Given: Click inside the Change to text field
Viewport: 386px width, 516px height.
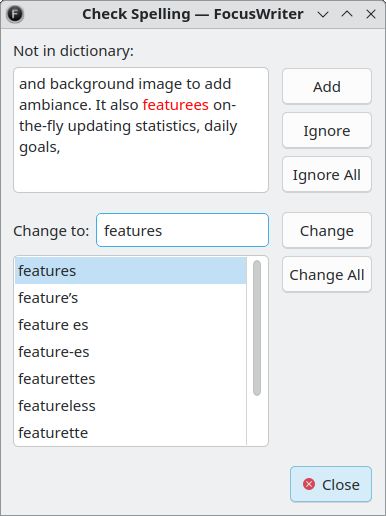Looking at the screenshot, I should point(182,230).
